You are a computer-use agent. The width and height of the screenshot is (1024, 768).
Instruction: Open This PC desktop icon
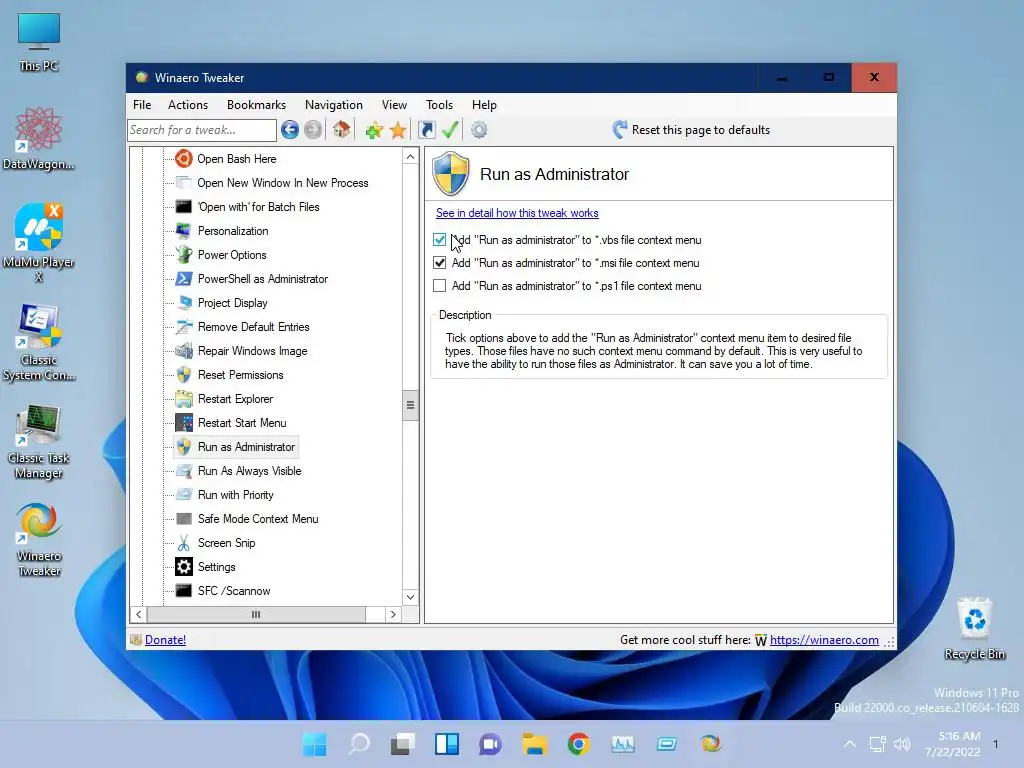click(39, 41)
